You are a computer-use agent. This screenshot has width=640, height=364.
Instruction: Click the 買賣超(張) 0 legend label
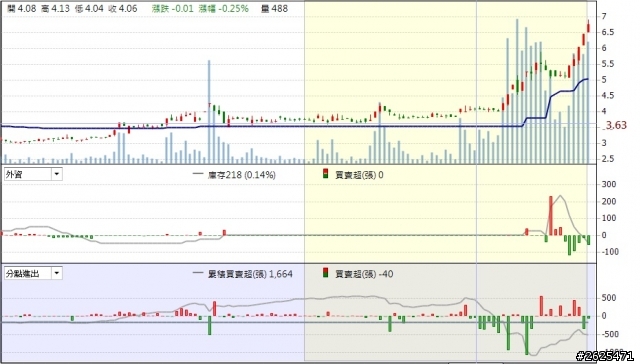pyautogui.click(x=359, y=175)
